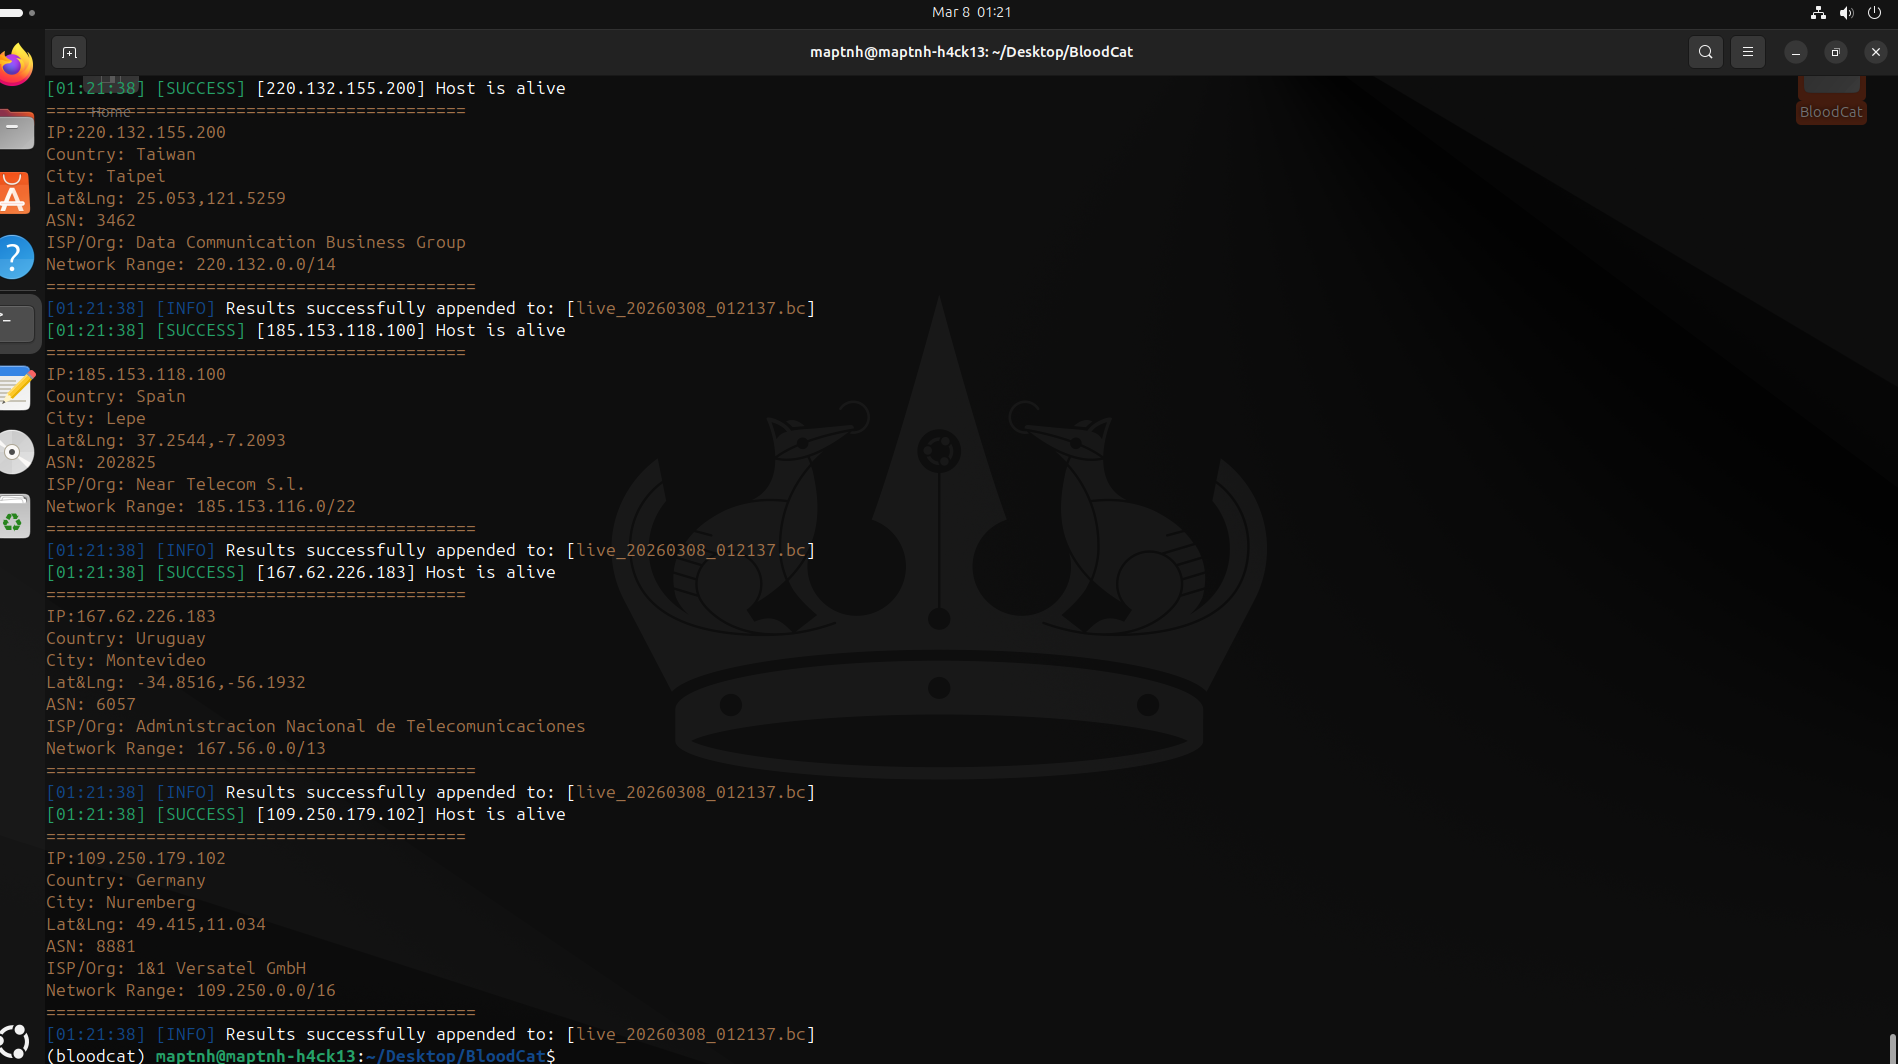The image size is (1898, 1064).
Task: Click the power icon in the top bar
Action: [1874, 12]
